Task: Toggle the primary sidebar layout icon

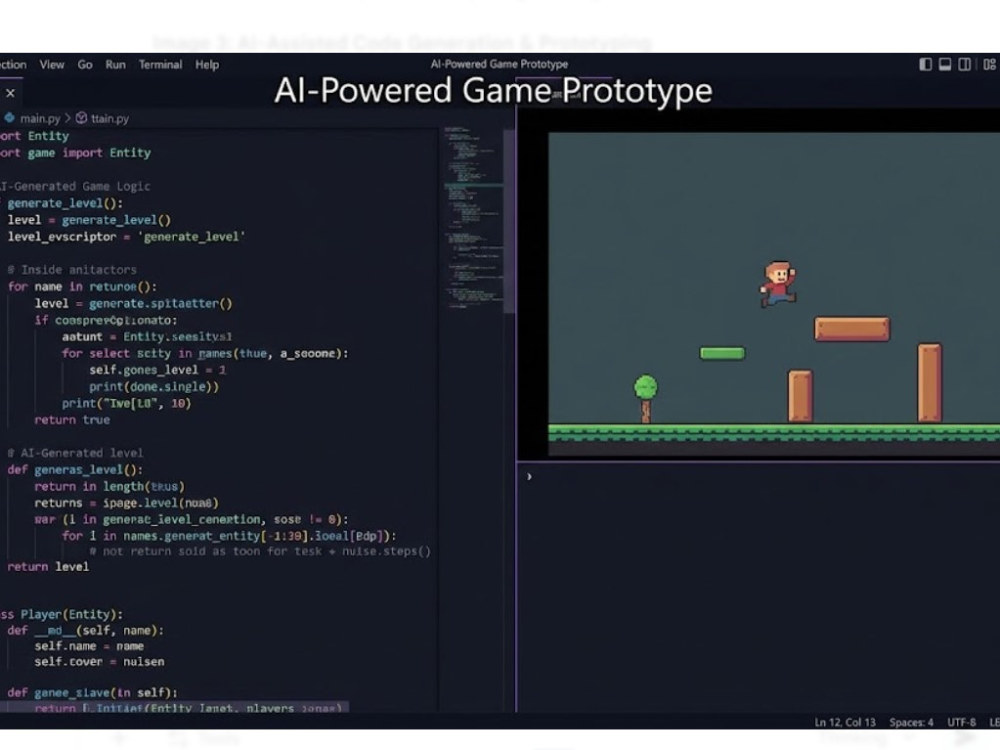Action: pos(925,64)
